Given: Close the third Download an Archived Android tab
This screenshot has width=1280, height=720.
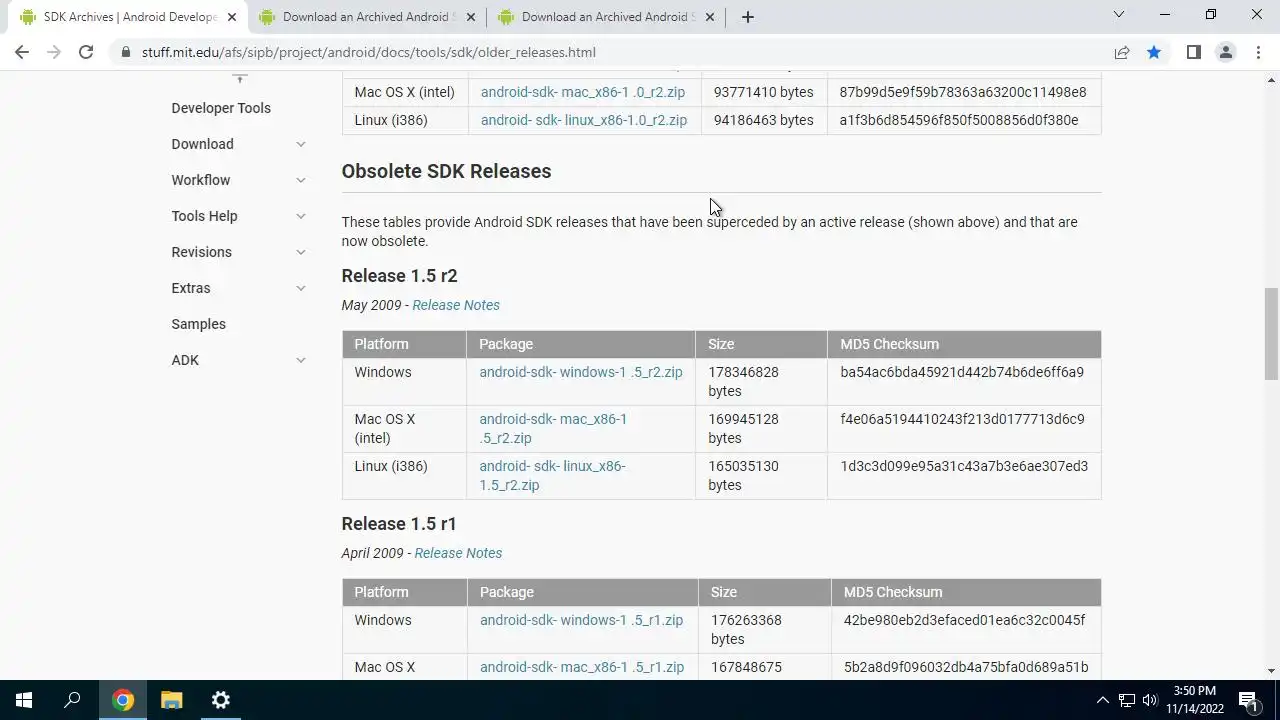Looking at the screenshot, I should point(710,17).
